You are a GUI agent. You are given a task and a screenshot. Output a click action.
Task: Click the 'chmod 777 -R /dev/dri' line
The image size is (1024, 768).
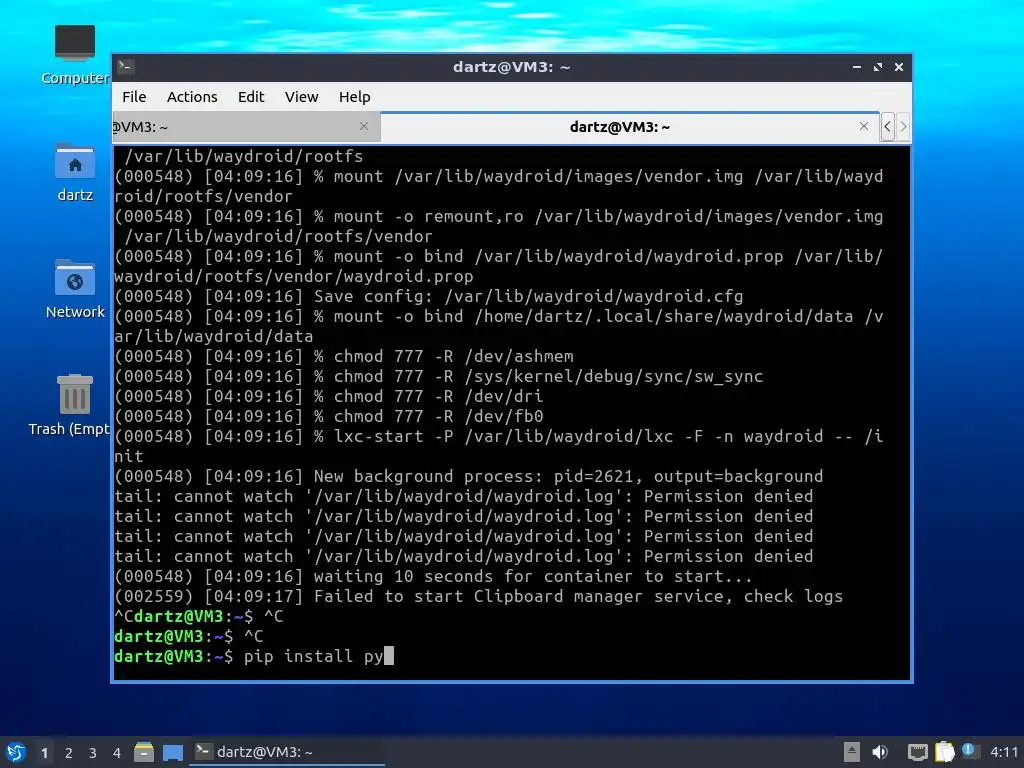tap(328, 396)
